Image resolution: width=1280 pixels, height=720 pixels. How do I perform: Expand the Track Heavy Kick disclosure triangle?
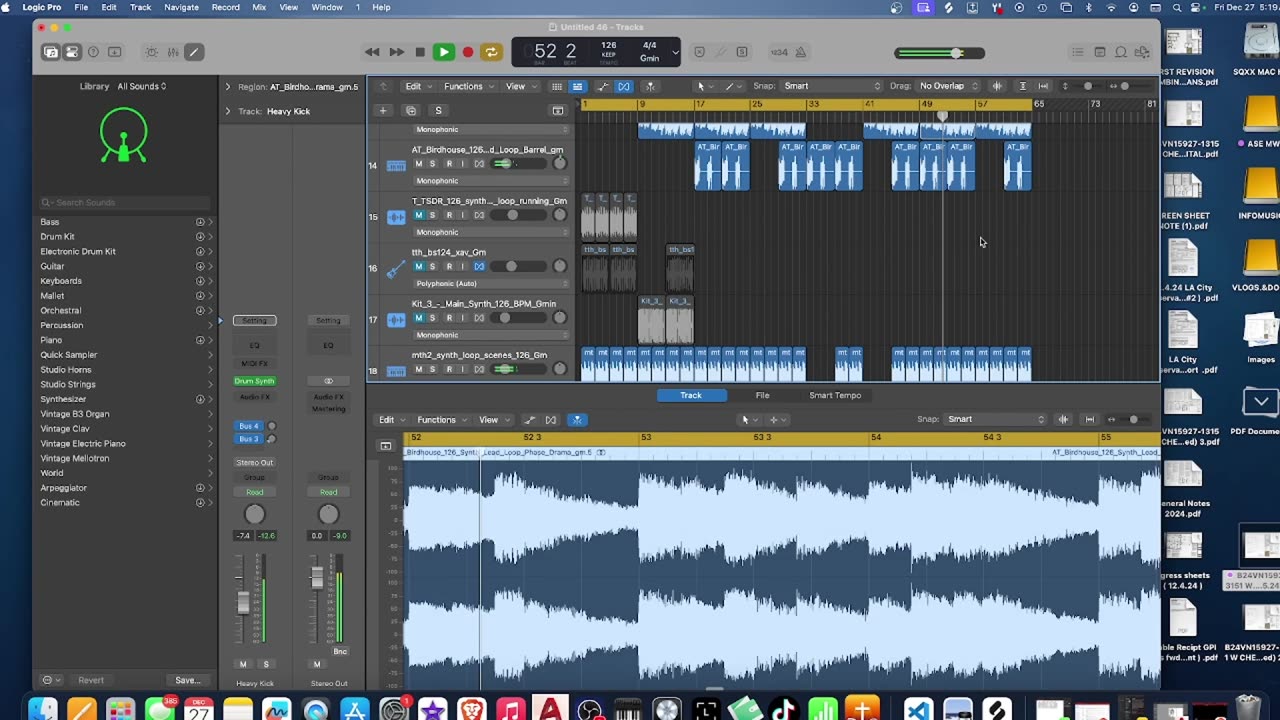(x=228, y=111)
